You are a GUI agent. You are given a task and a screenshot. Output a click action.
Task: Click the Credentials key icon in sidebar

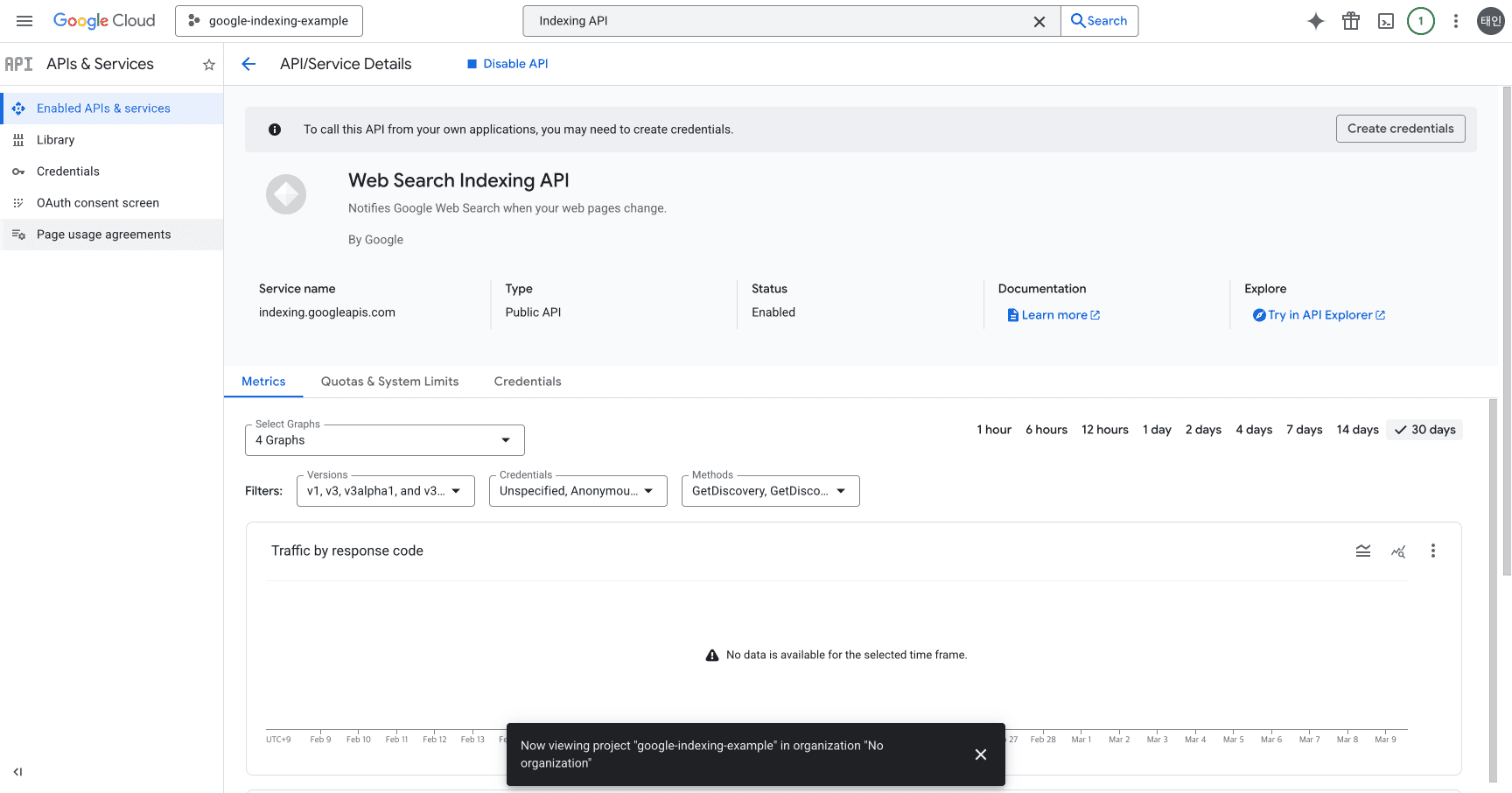click(18, 172)
